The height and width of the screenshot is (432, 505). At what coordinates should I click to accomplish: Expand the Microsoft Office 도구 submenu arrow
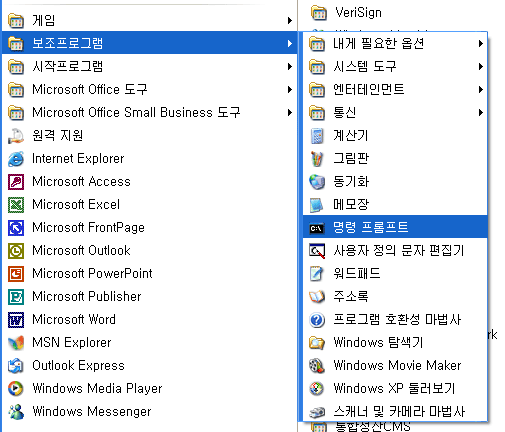point(290,90)
